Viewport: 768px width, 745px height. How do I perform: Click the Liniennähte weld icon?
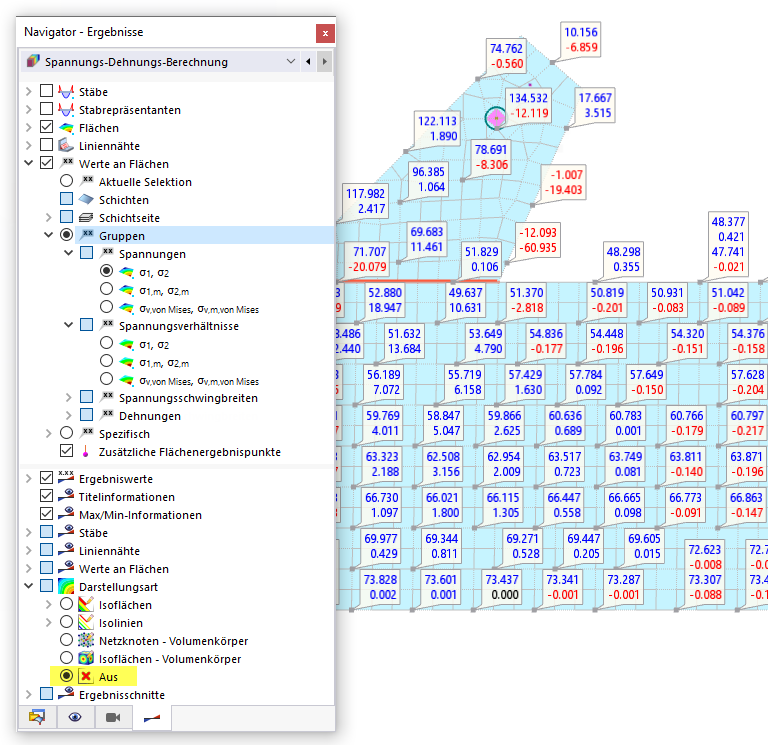coord(66,145)
